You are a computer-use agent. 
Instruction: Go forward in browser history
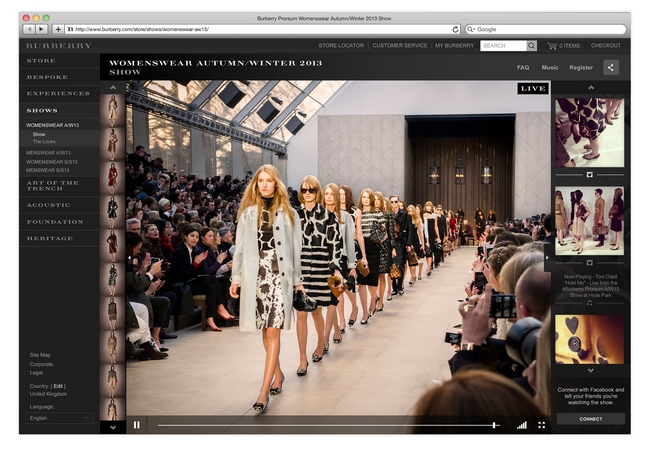point(41,29)
